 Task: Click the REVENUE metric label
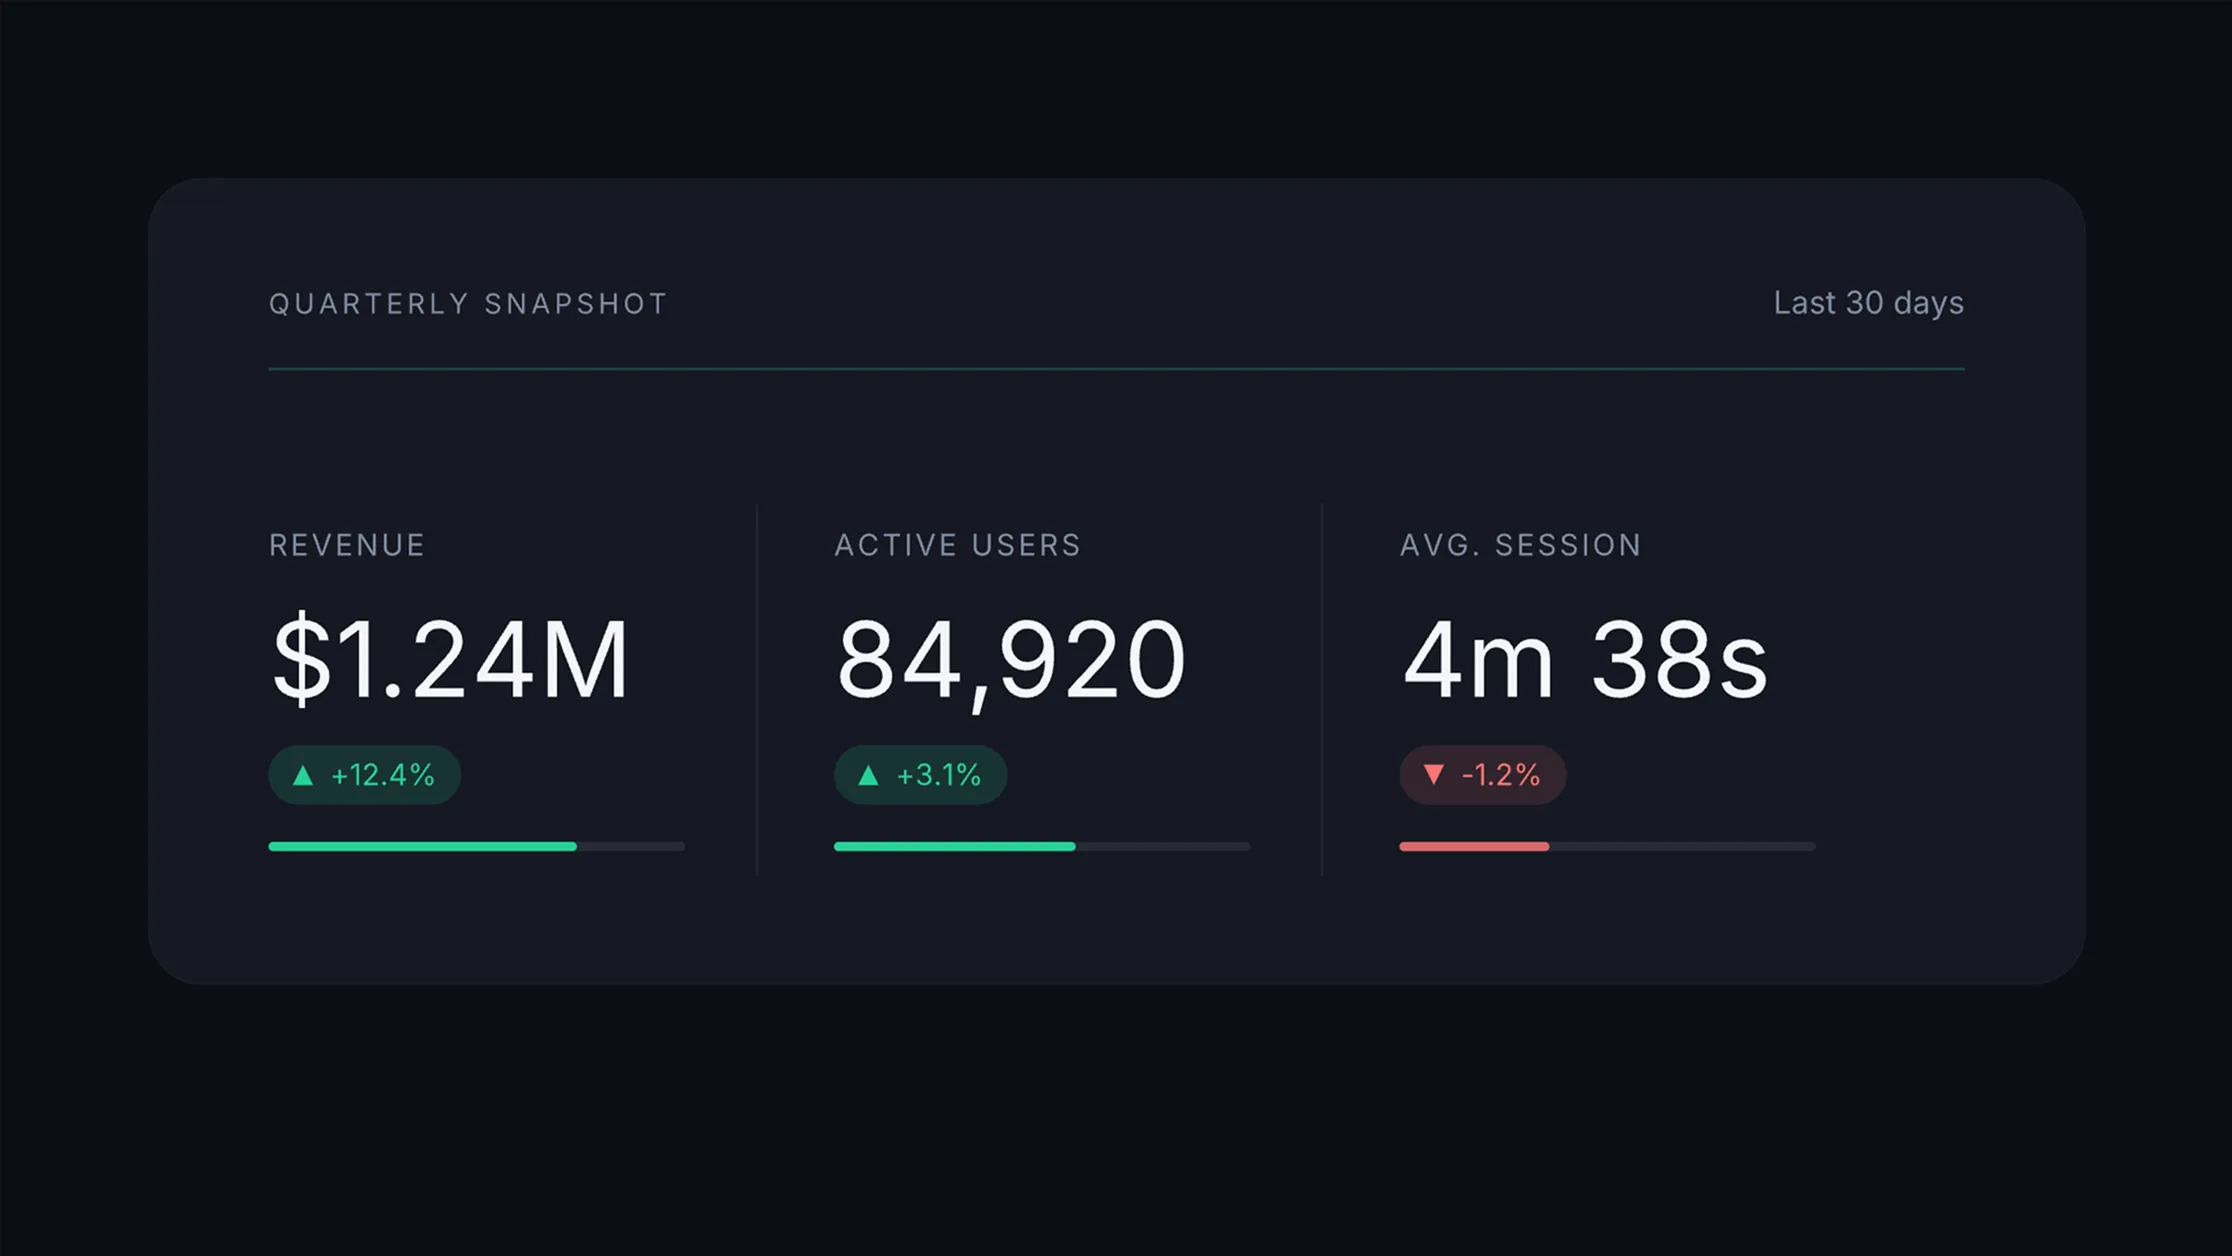[x=347, y=545]
